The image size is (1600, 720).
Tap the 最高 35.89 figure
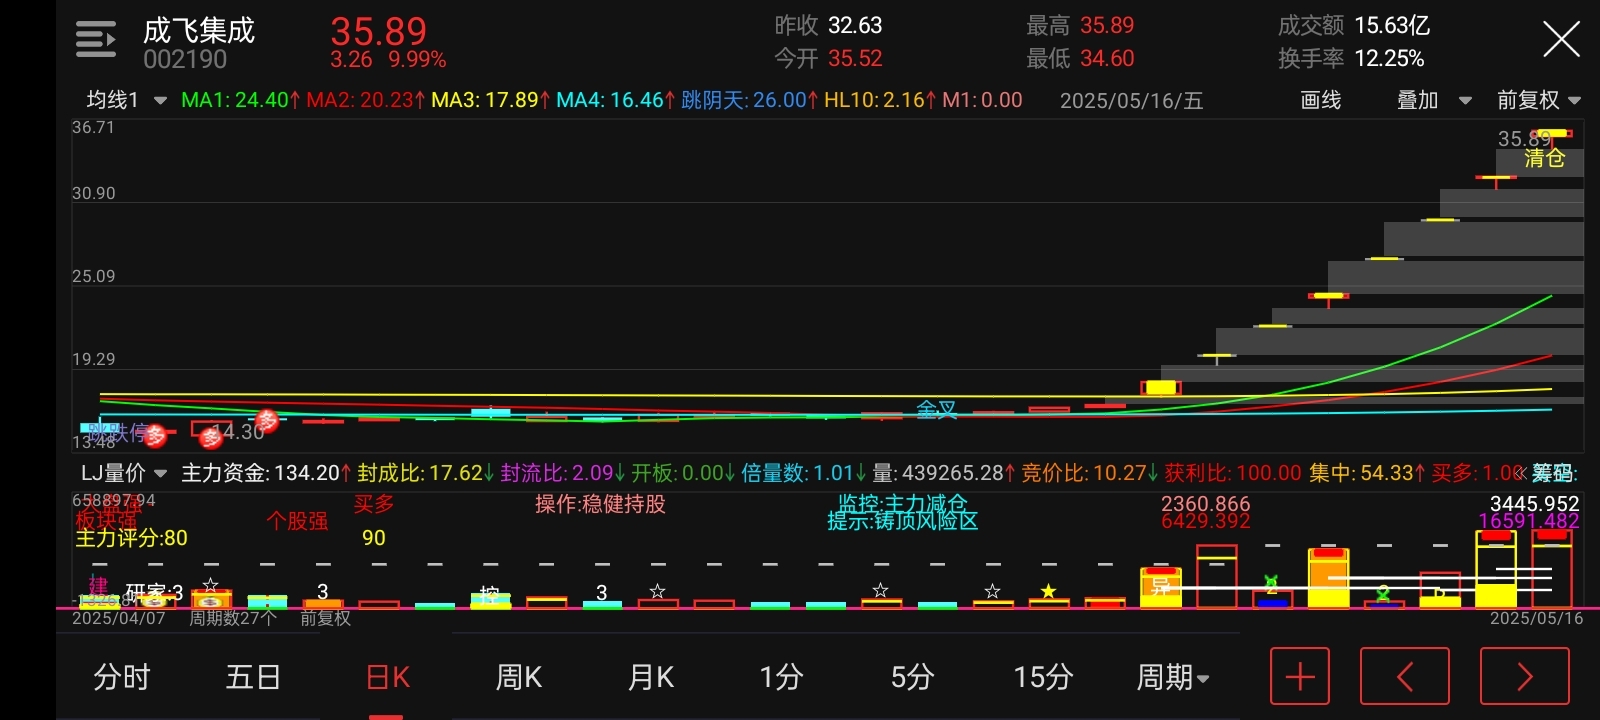1080,25
